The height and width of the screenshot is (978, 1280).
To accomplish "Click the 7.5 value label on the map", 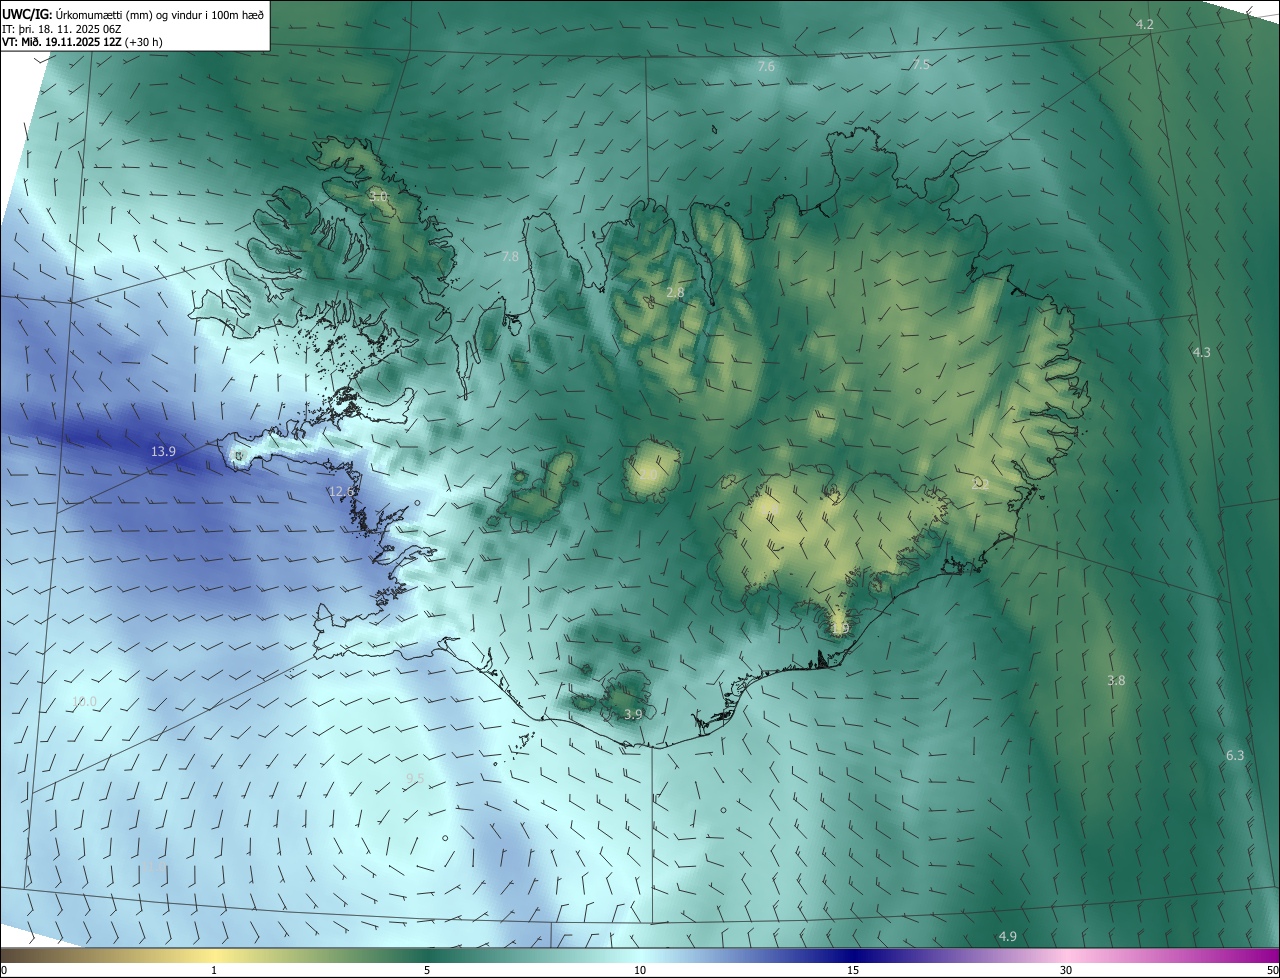I will (x=921, y=64).
